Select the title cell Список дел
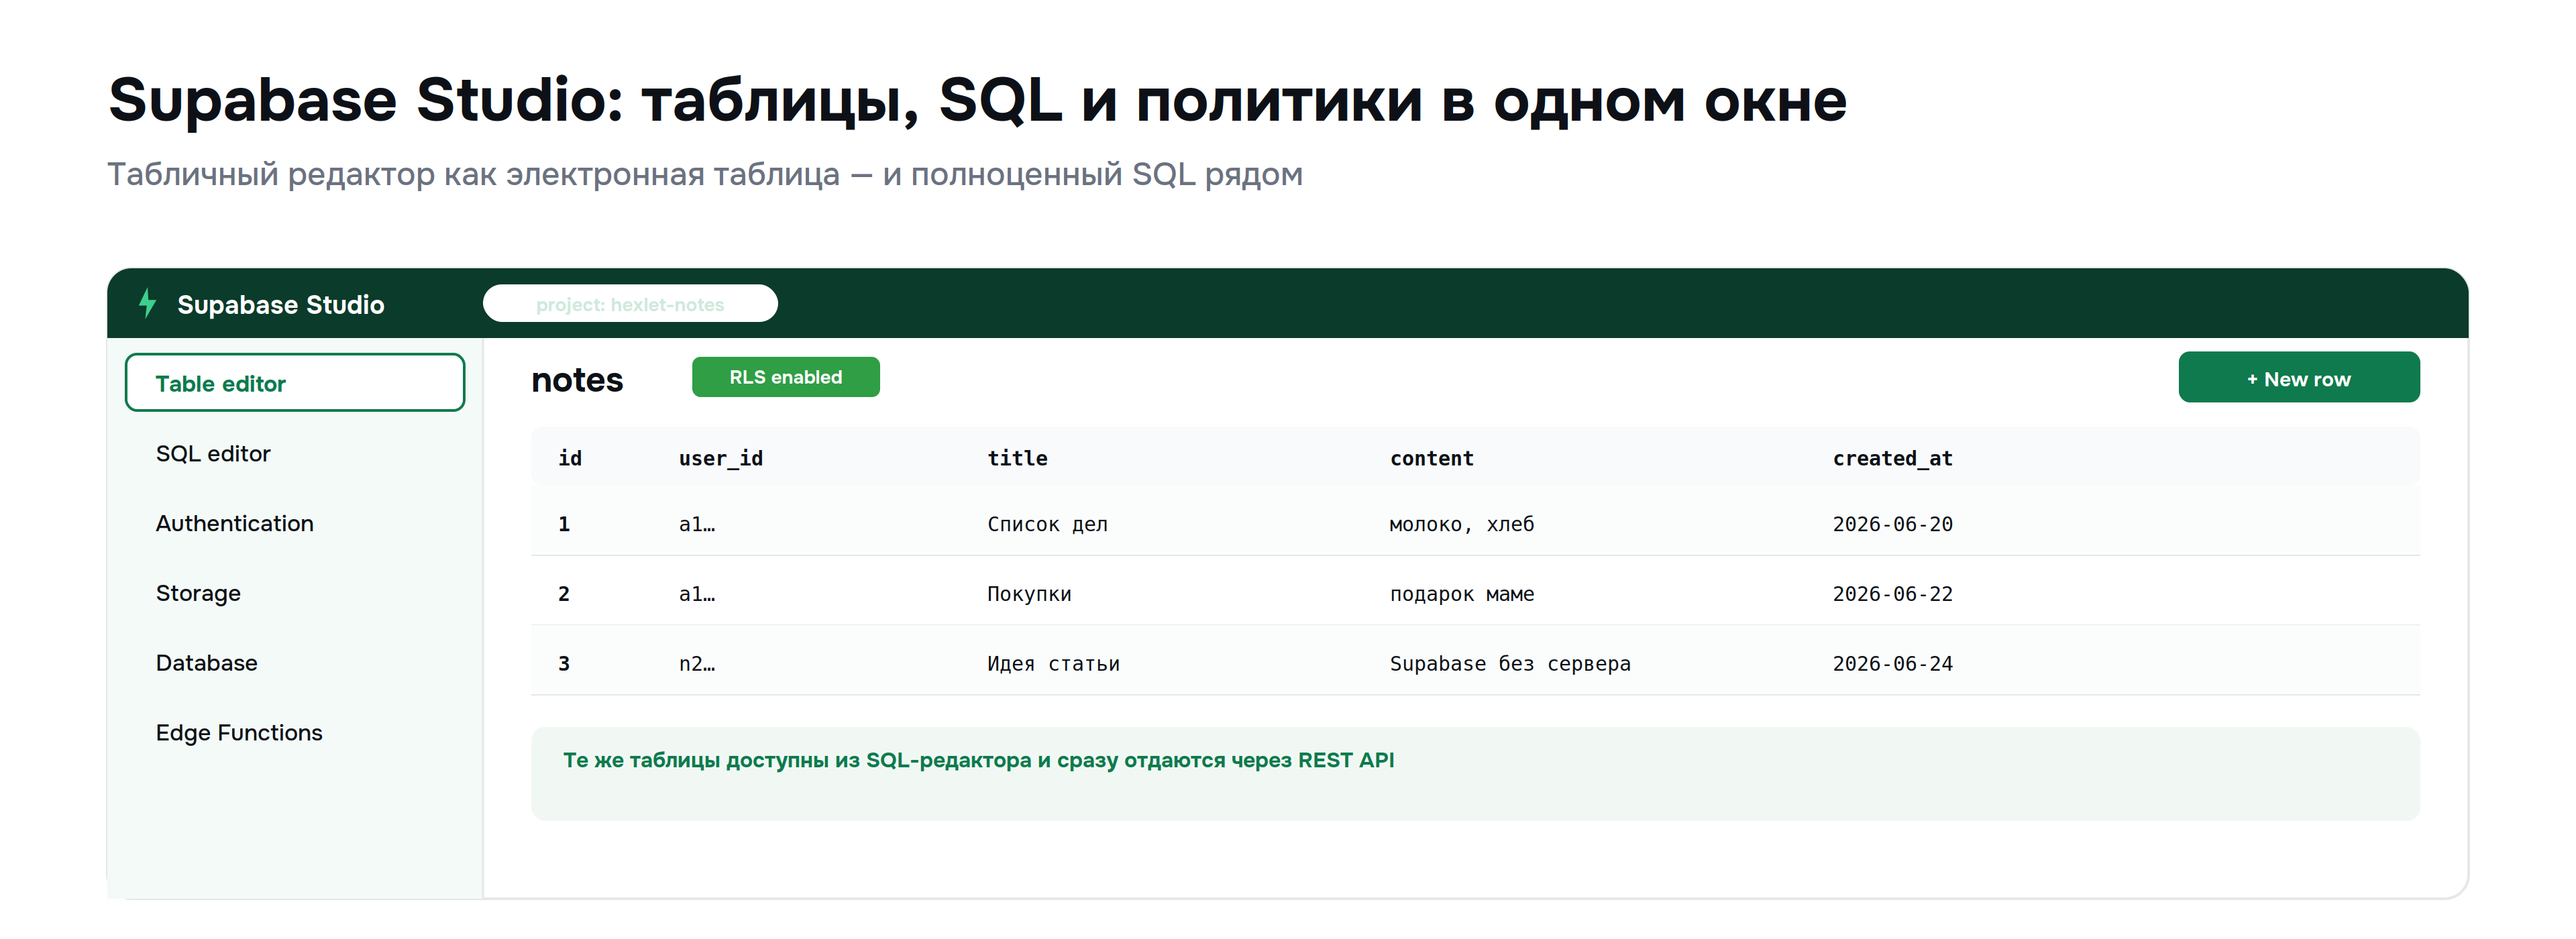Image resolution: width=2576 pixels, height=939 pixels. click(x=1047, y=524)
